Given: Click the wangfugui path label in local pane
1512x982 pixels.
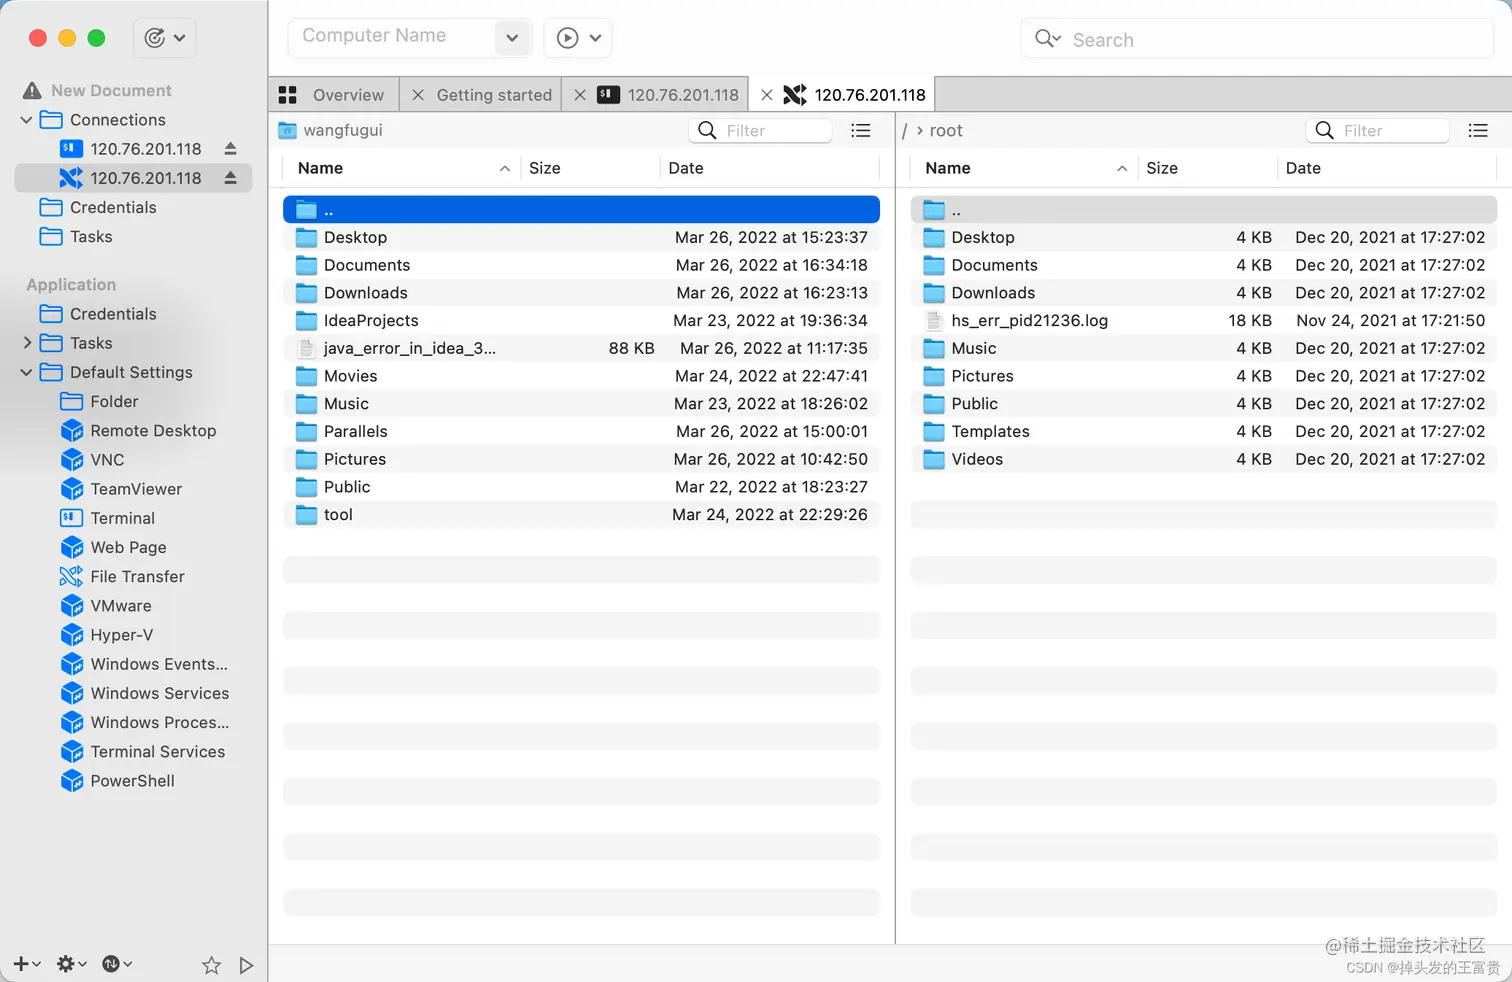Looking at the screenshot, I should [343, 131].
